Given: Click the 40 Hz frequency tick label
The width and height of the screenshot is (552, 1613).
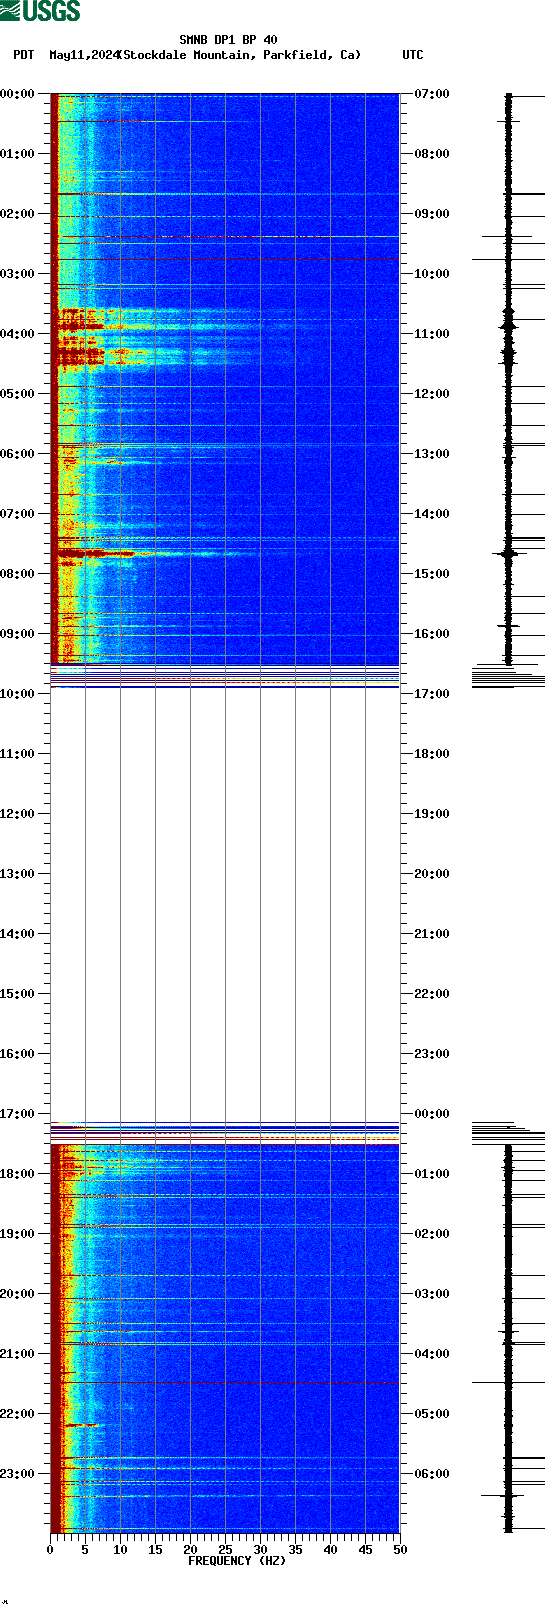Looking at the screenshot, I should (330, 1550).
